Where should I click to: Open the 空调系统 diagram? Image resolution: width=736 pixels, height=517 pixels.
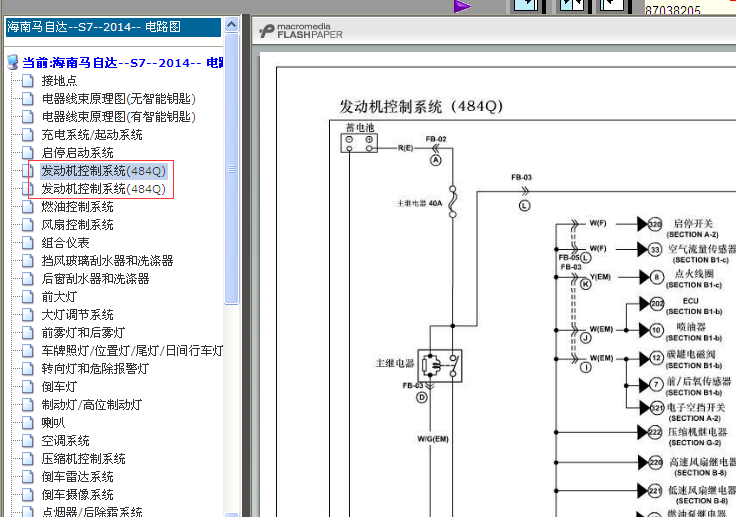(x=65, y=440)
